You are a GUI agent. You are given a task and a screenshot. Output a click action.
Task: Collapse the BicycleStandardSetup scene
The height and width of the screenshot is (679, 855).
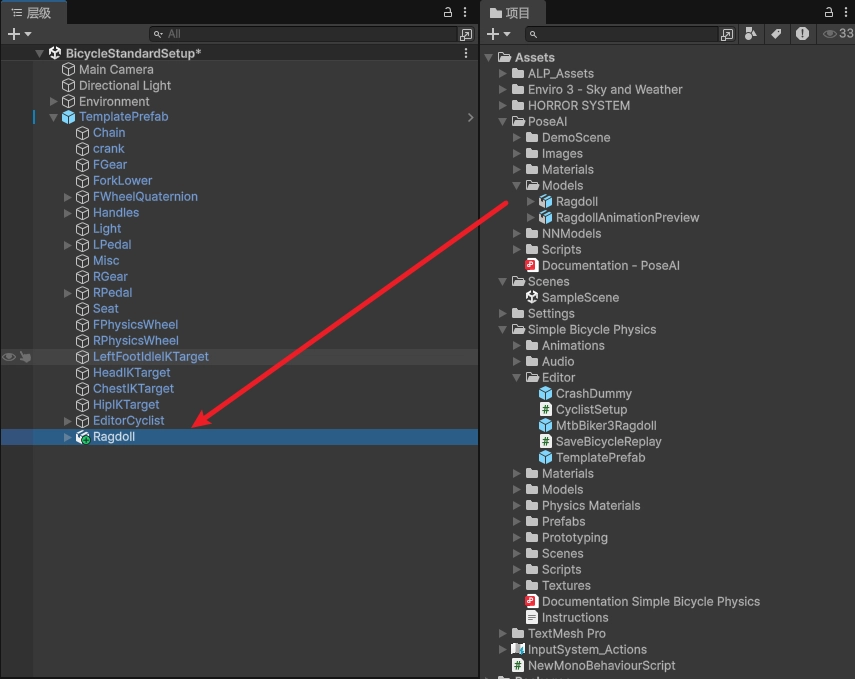tap(39, 53)
